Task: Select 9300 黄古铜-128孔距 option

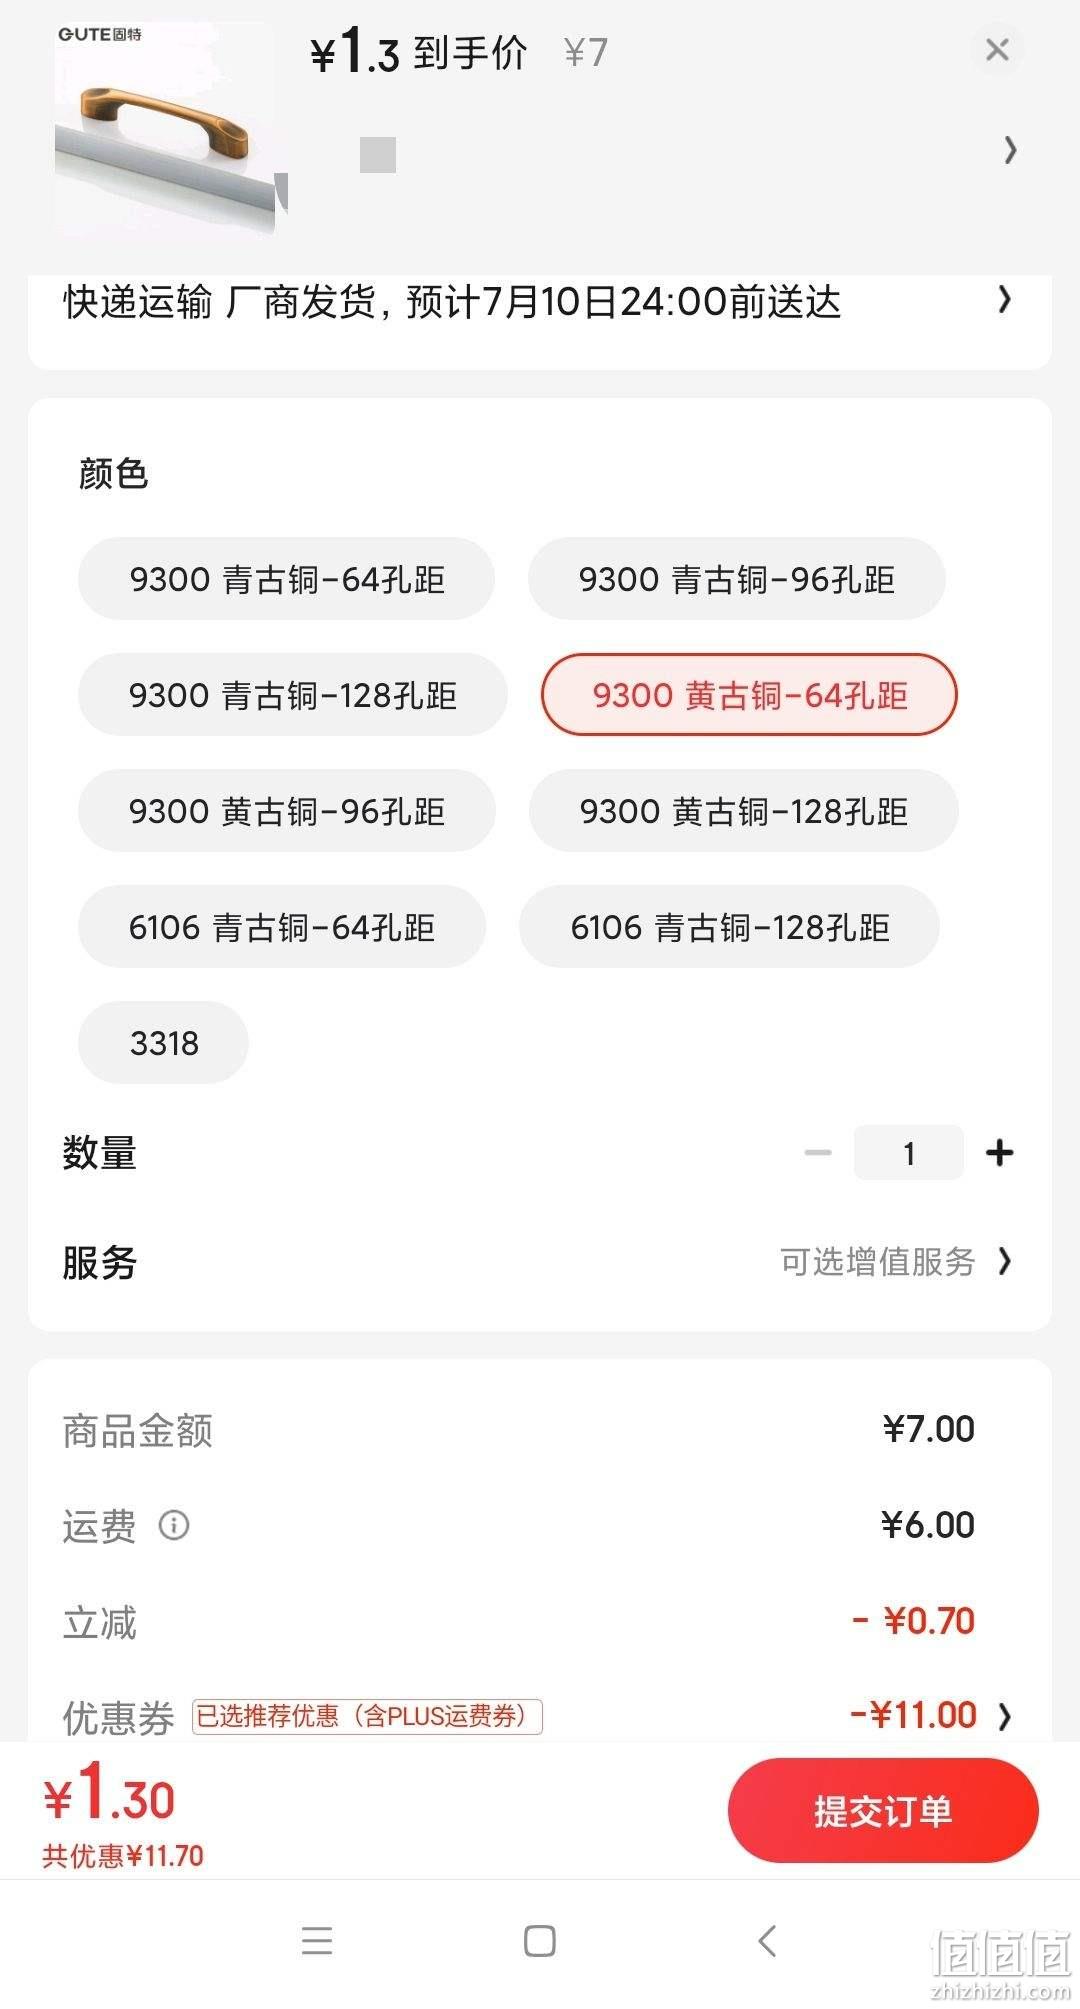Action: 743,811
